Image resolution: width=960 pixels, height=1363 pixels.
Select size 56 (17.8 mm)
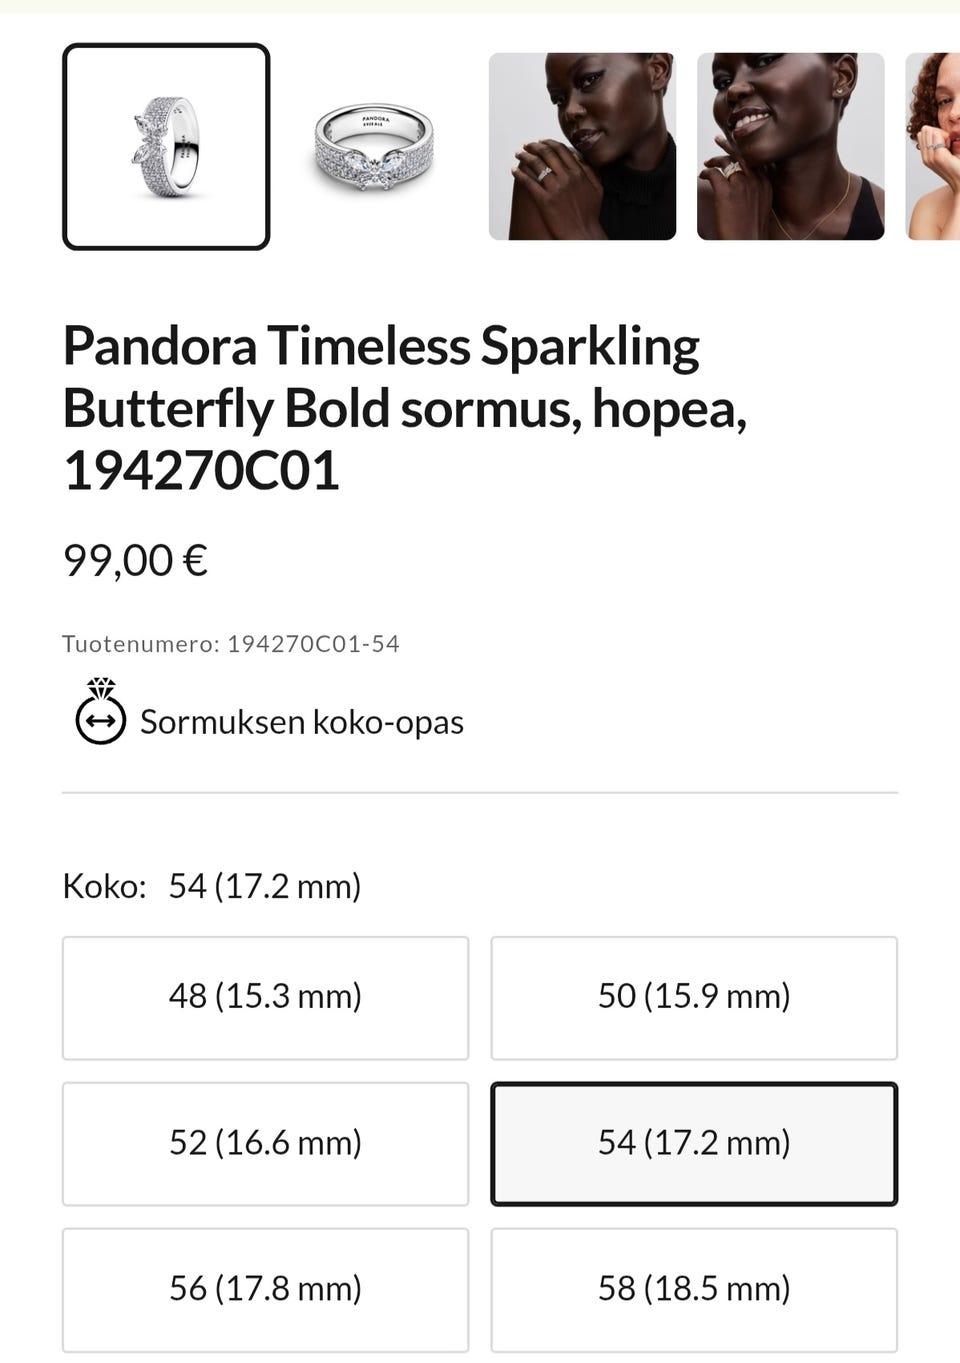pos(265,1289)
